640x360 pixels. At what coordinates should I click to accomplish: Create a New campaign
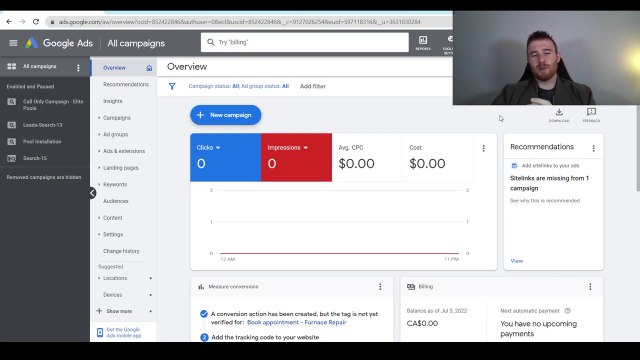pos(225,115)
